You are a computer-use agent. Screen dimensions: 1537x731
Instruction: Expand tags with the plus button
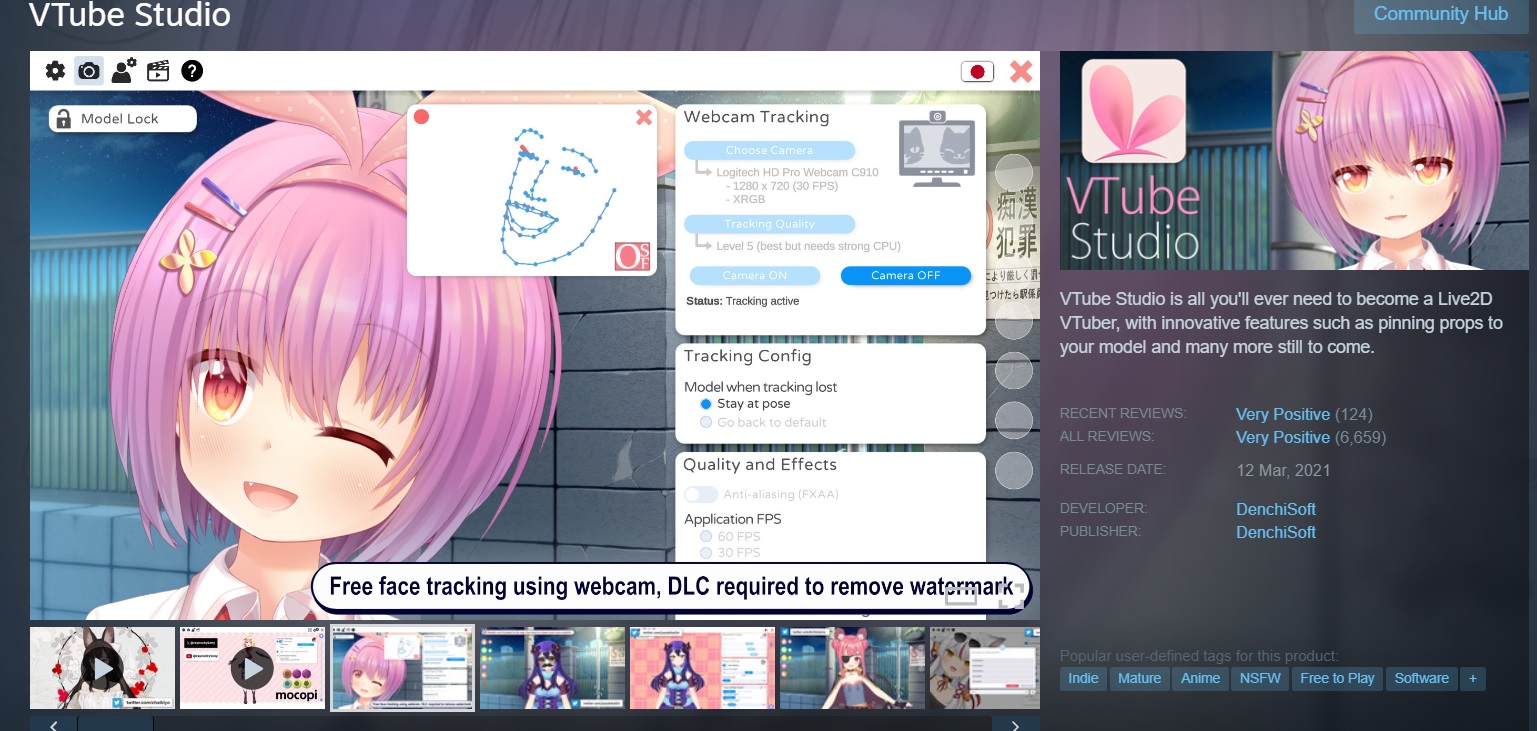pyautogui.click(x=1473, y=679)
